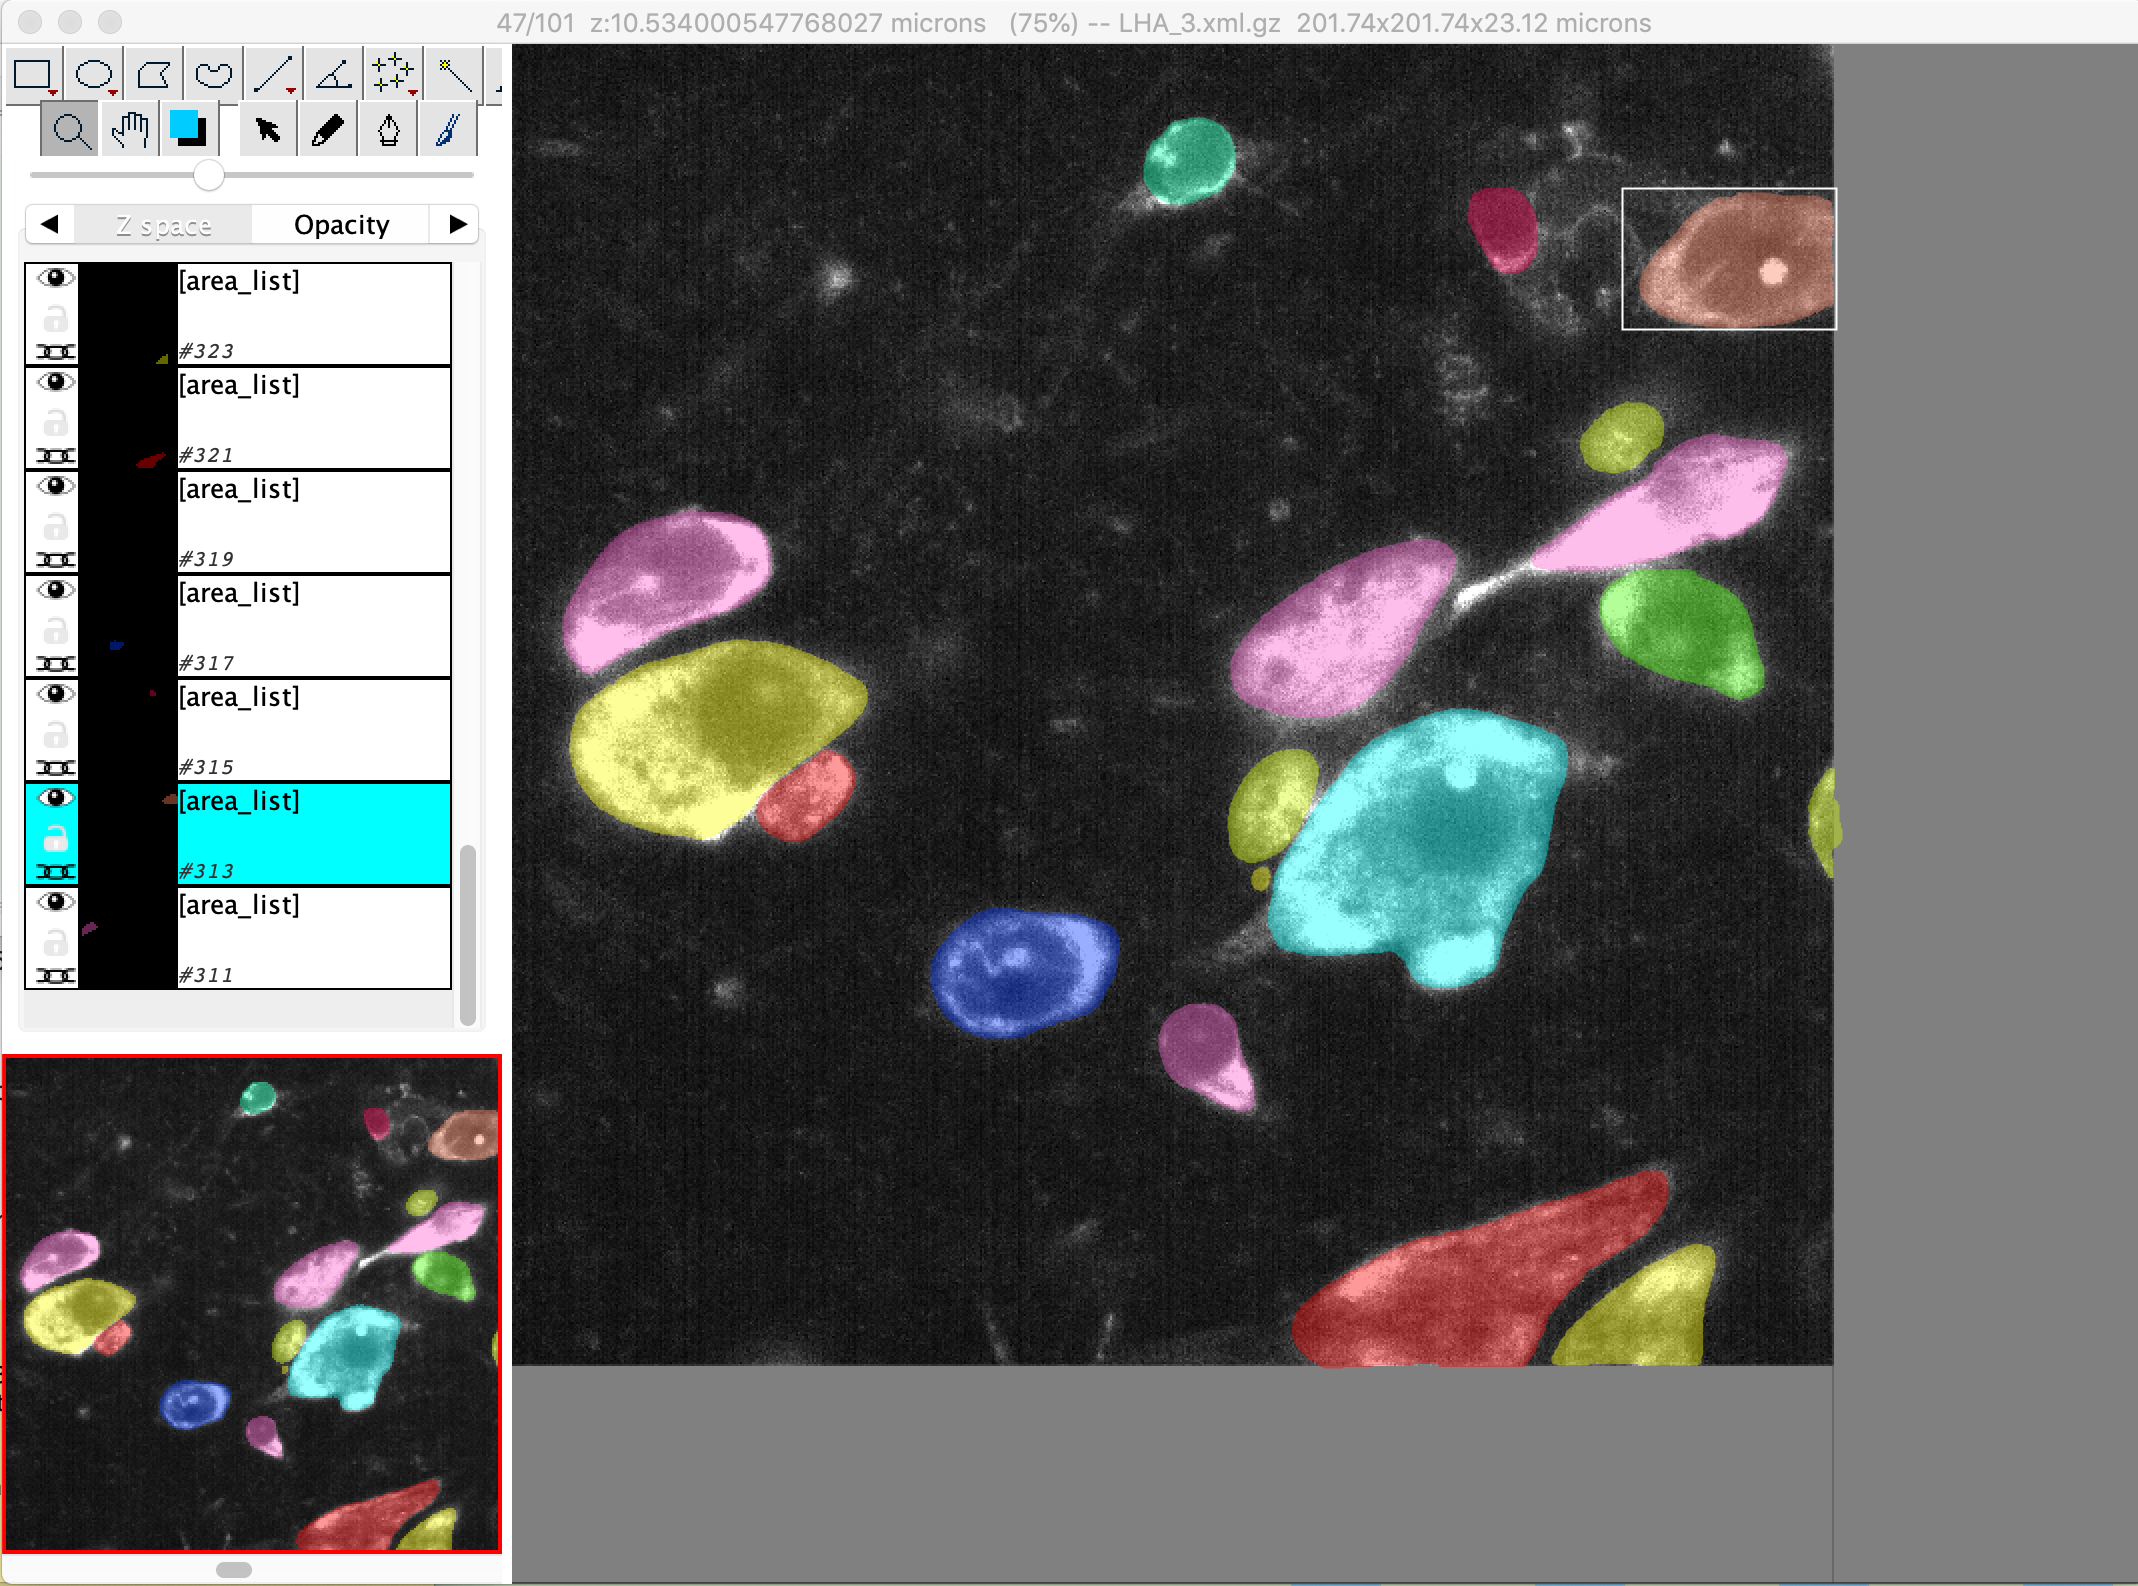Toggle the lock on area_list #319
Screen dimensions: 2138x1586
point(56,526)
